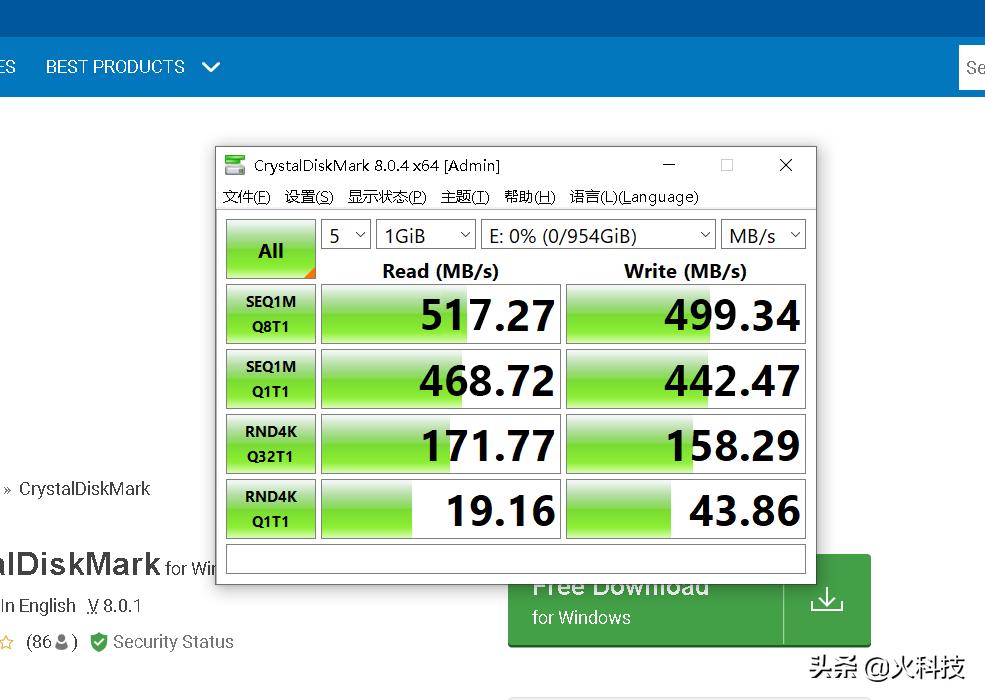Run the RND4K Q1T1 benchmark test
985x700 pixels.
tap(270, 508)
